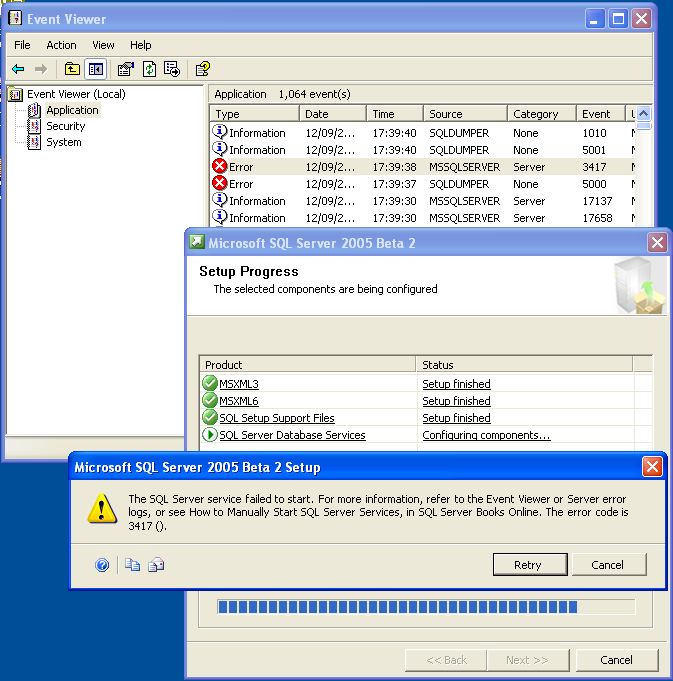This screenshot has width=673, height=681.
Task: Click the yellow warning icon in Setup dialog
Action: (x=102, y=509)
